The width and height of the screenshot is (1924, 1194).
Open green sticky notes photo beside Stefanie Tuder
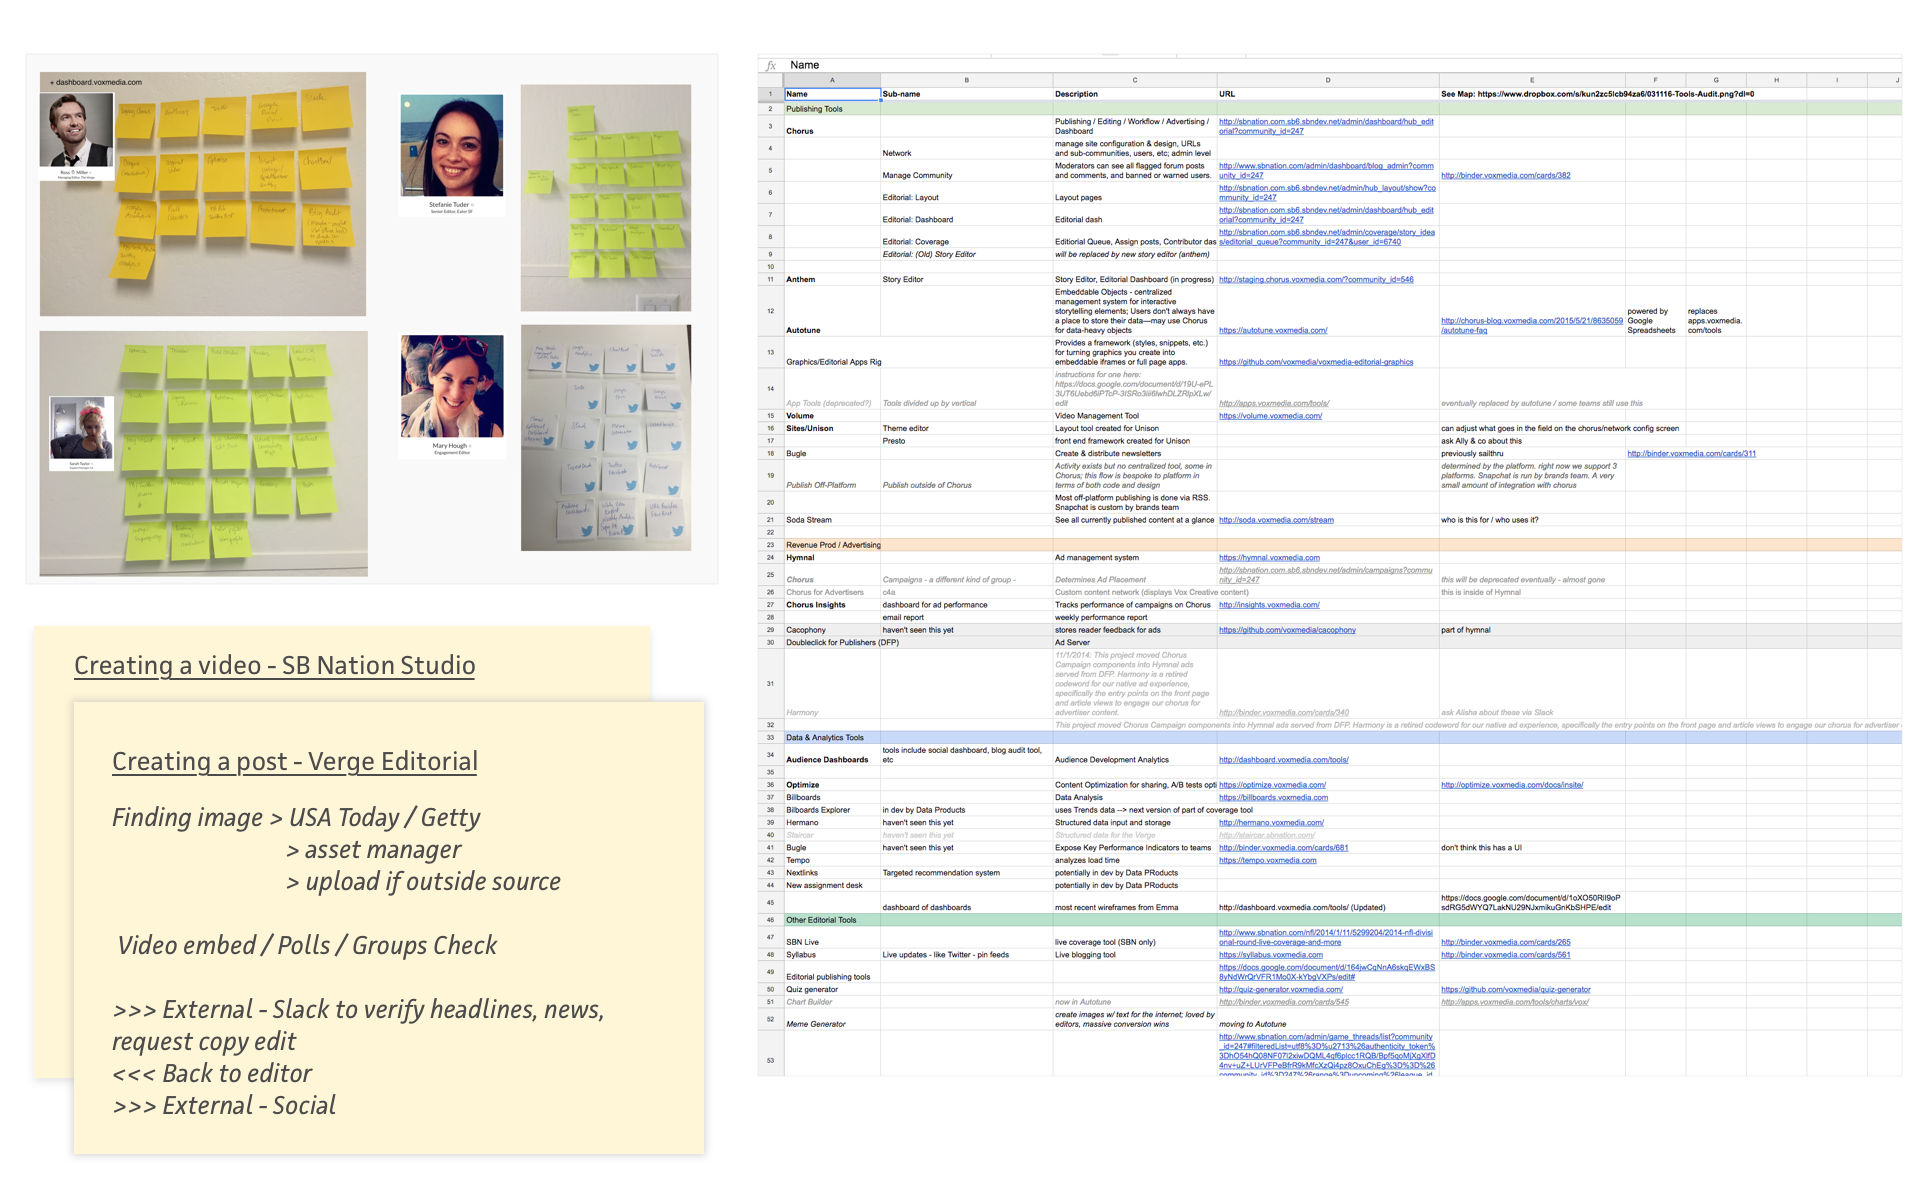pyautogui.click(x=606, y=198)
